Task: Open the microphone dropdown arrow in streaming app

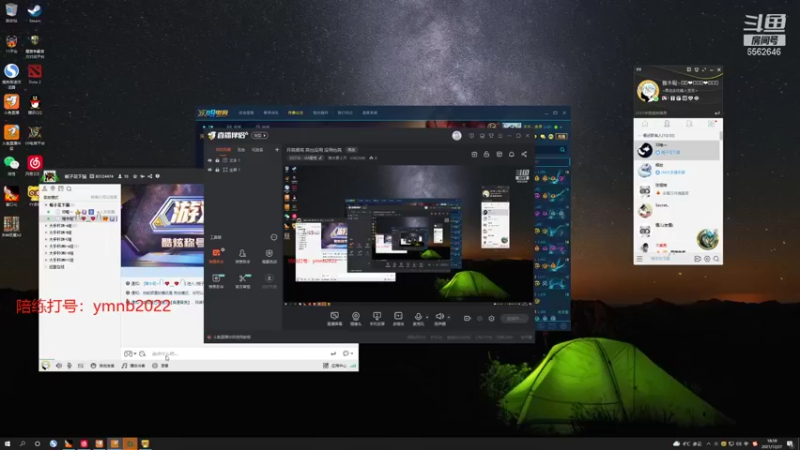Action: pyautogui.click(x=427, y=317)
